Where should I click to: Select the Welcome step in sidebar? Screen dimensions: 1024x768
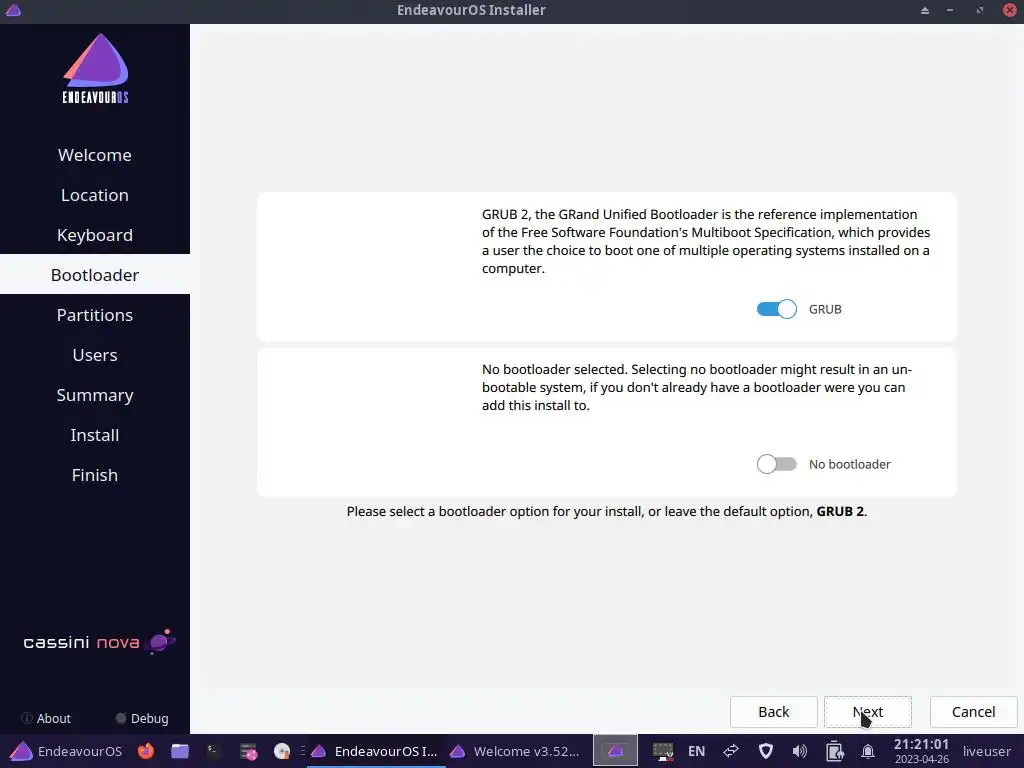95,155
